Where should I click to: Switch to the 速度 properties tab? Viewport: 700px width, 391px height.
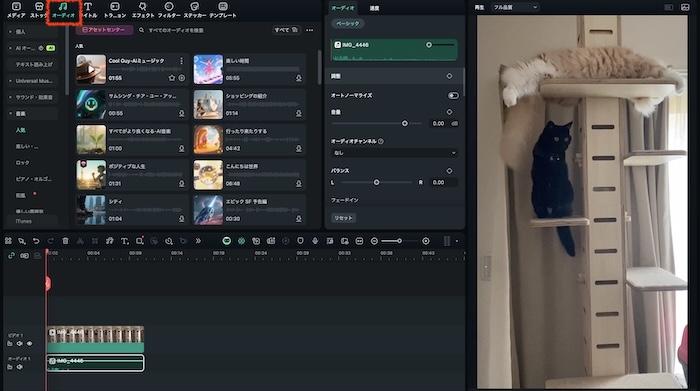point(374,8)
